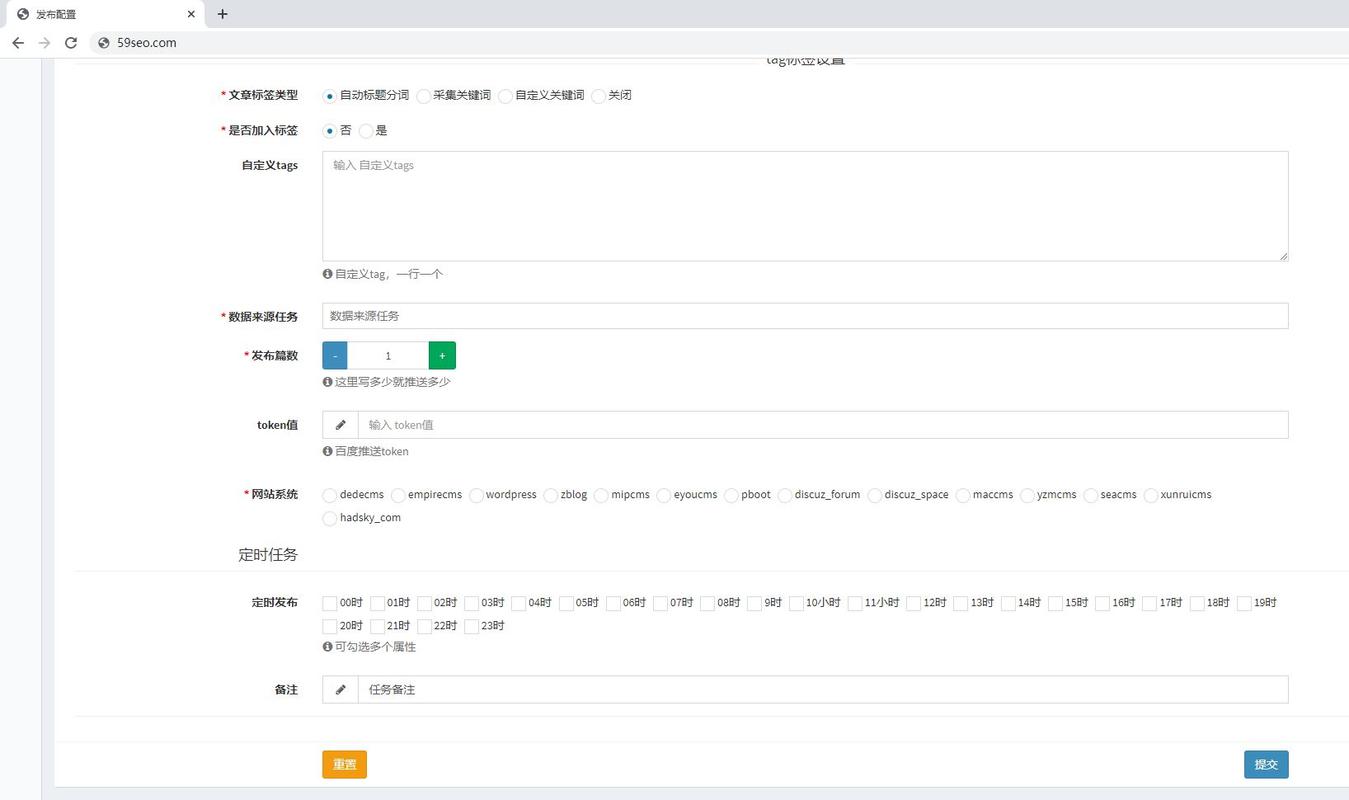Viewport: 1349px width, 800px height.
Task: Click info icon next to 自定义tag，一行一个 hint
Action: 326,273
